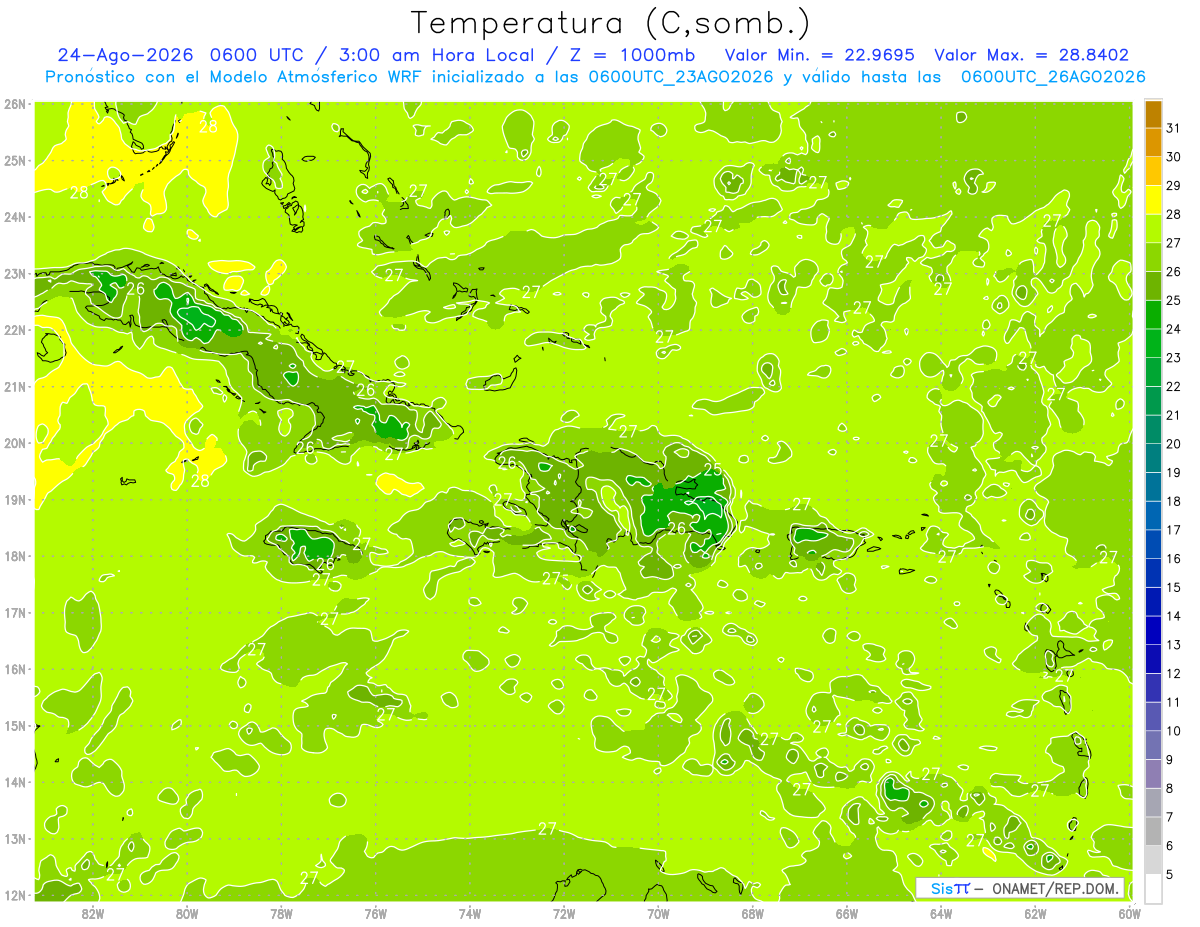Click the '23N' latitude axis label

(14, 273)
